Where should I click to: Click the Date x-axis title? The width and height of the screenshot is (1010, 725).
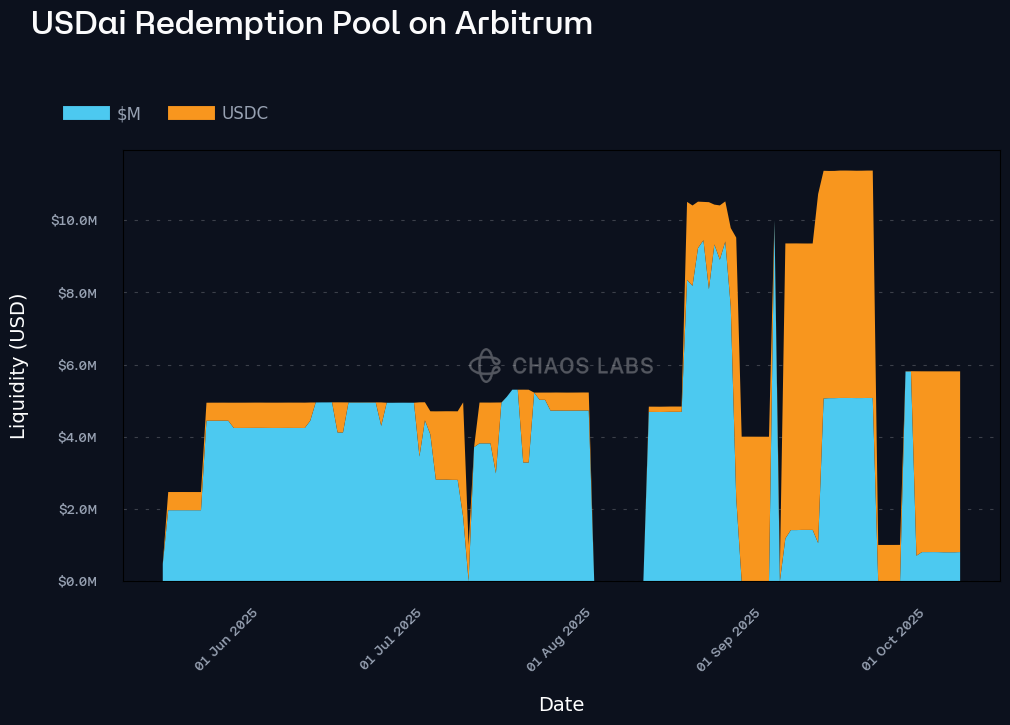click(x=561, y=704)
